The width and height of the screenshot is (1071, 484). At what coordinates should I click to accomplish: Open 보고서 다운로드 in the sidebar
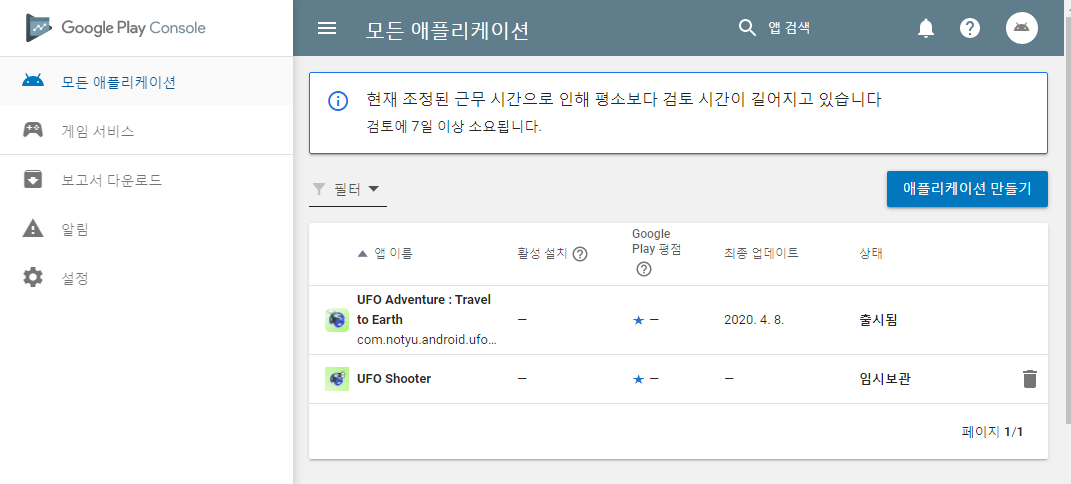146,180
